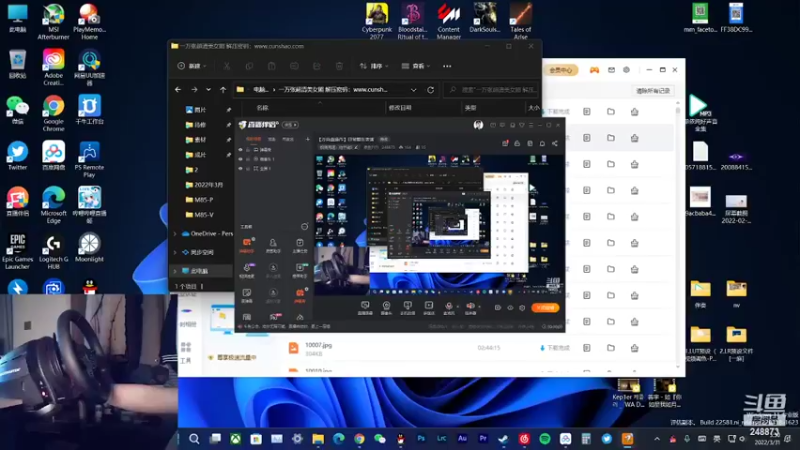Viewport: 800px width, 450px height.
Task: Open Moonlight desktop shortcut
Action: pyautogui.click(x=89, y=248)
